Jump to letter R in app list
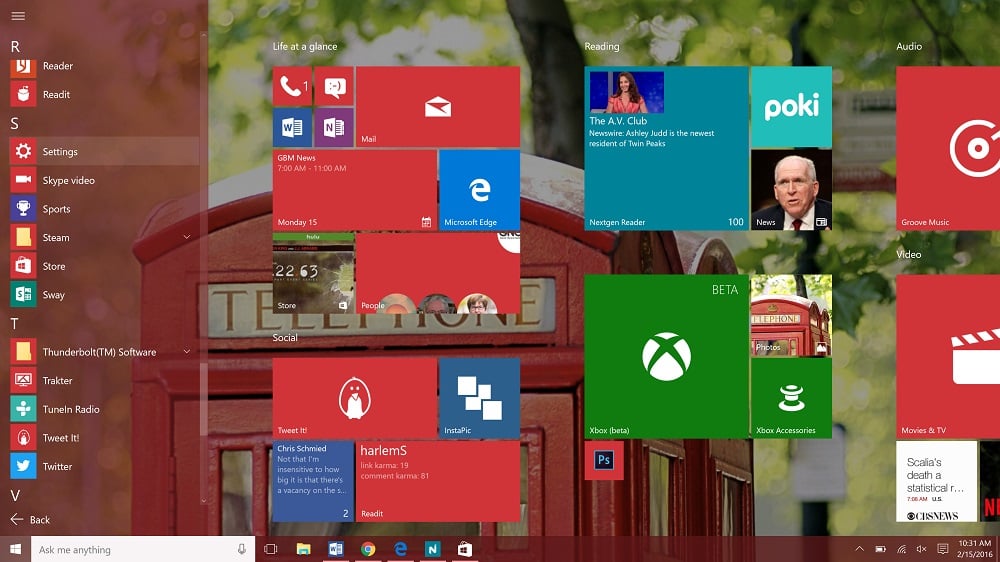Image resolution: width=1000 pixels, height=562 pixels. 15,47
